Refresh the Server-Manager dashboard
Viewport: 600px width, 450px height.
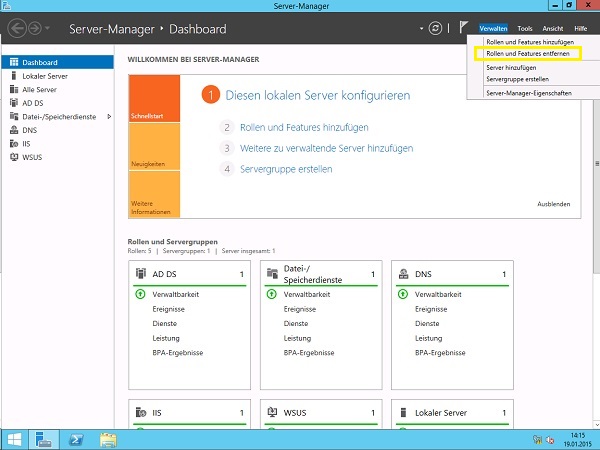[435, 28]
